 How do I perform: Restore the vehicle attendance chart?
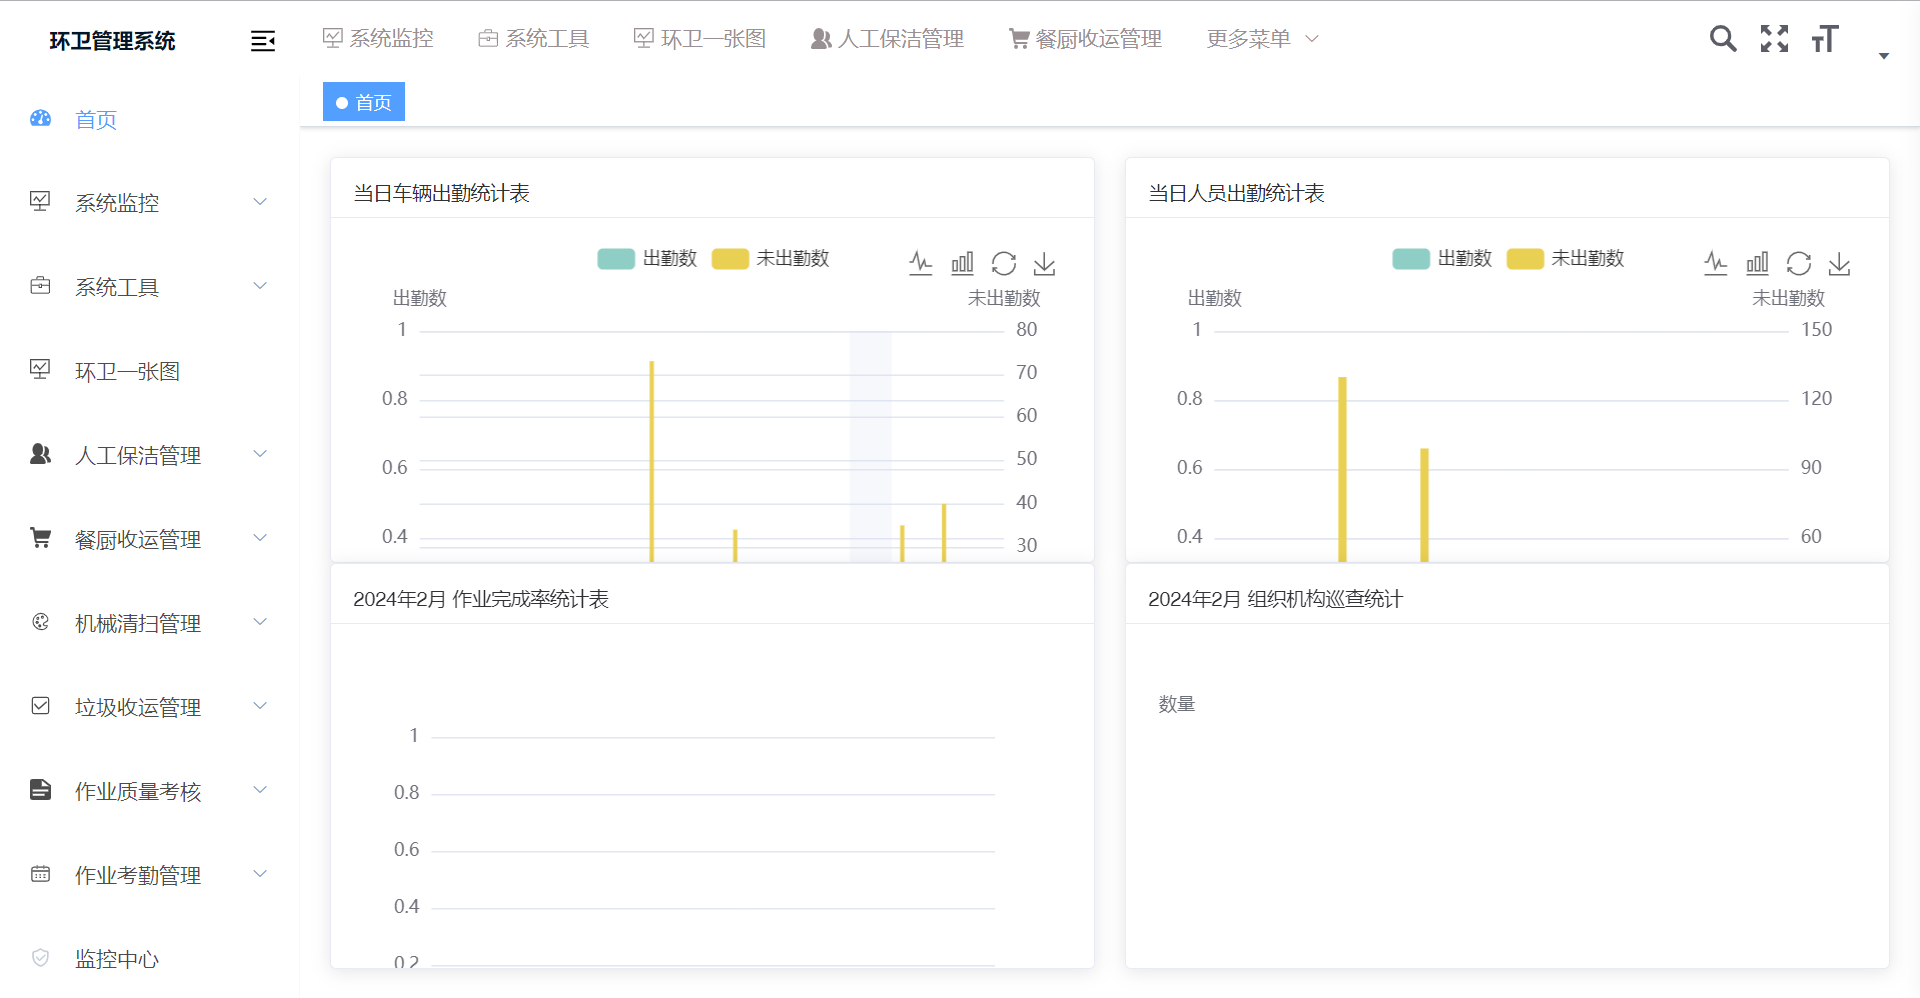pyautogui.click(x=1004, y=263)
